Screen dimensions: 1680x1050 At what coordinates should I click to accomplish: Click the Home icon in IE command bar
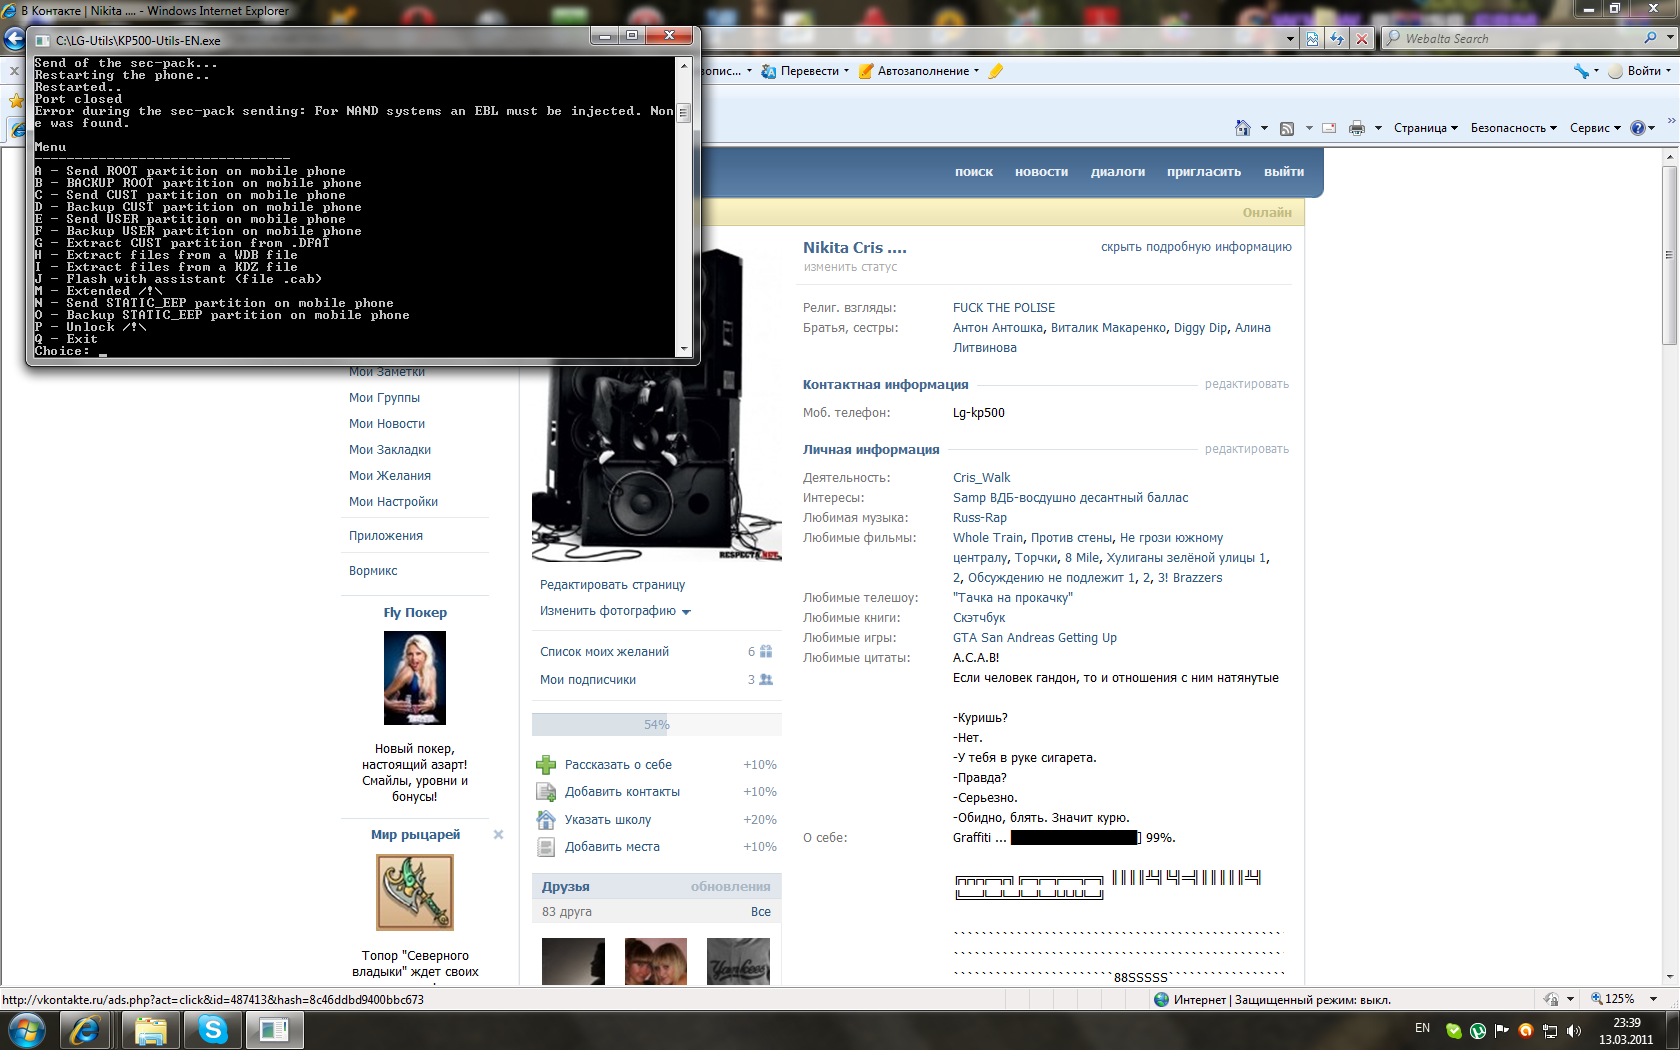(1242, 128)
